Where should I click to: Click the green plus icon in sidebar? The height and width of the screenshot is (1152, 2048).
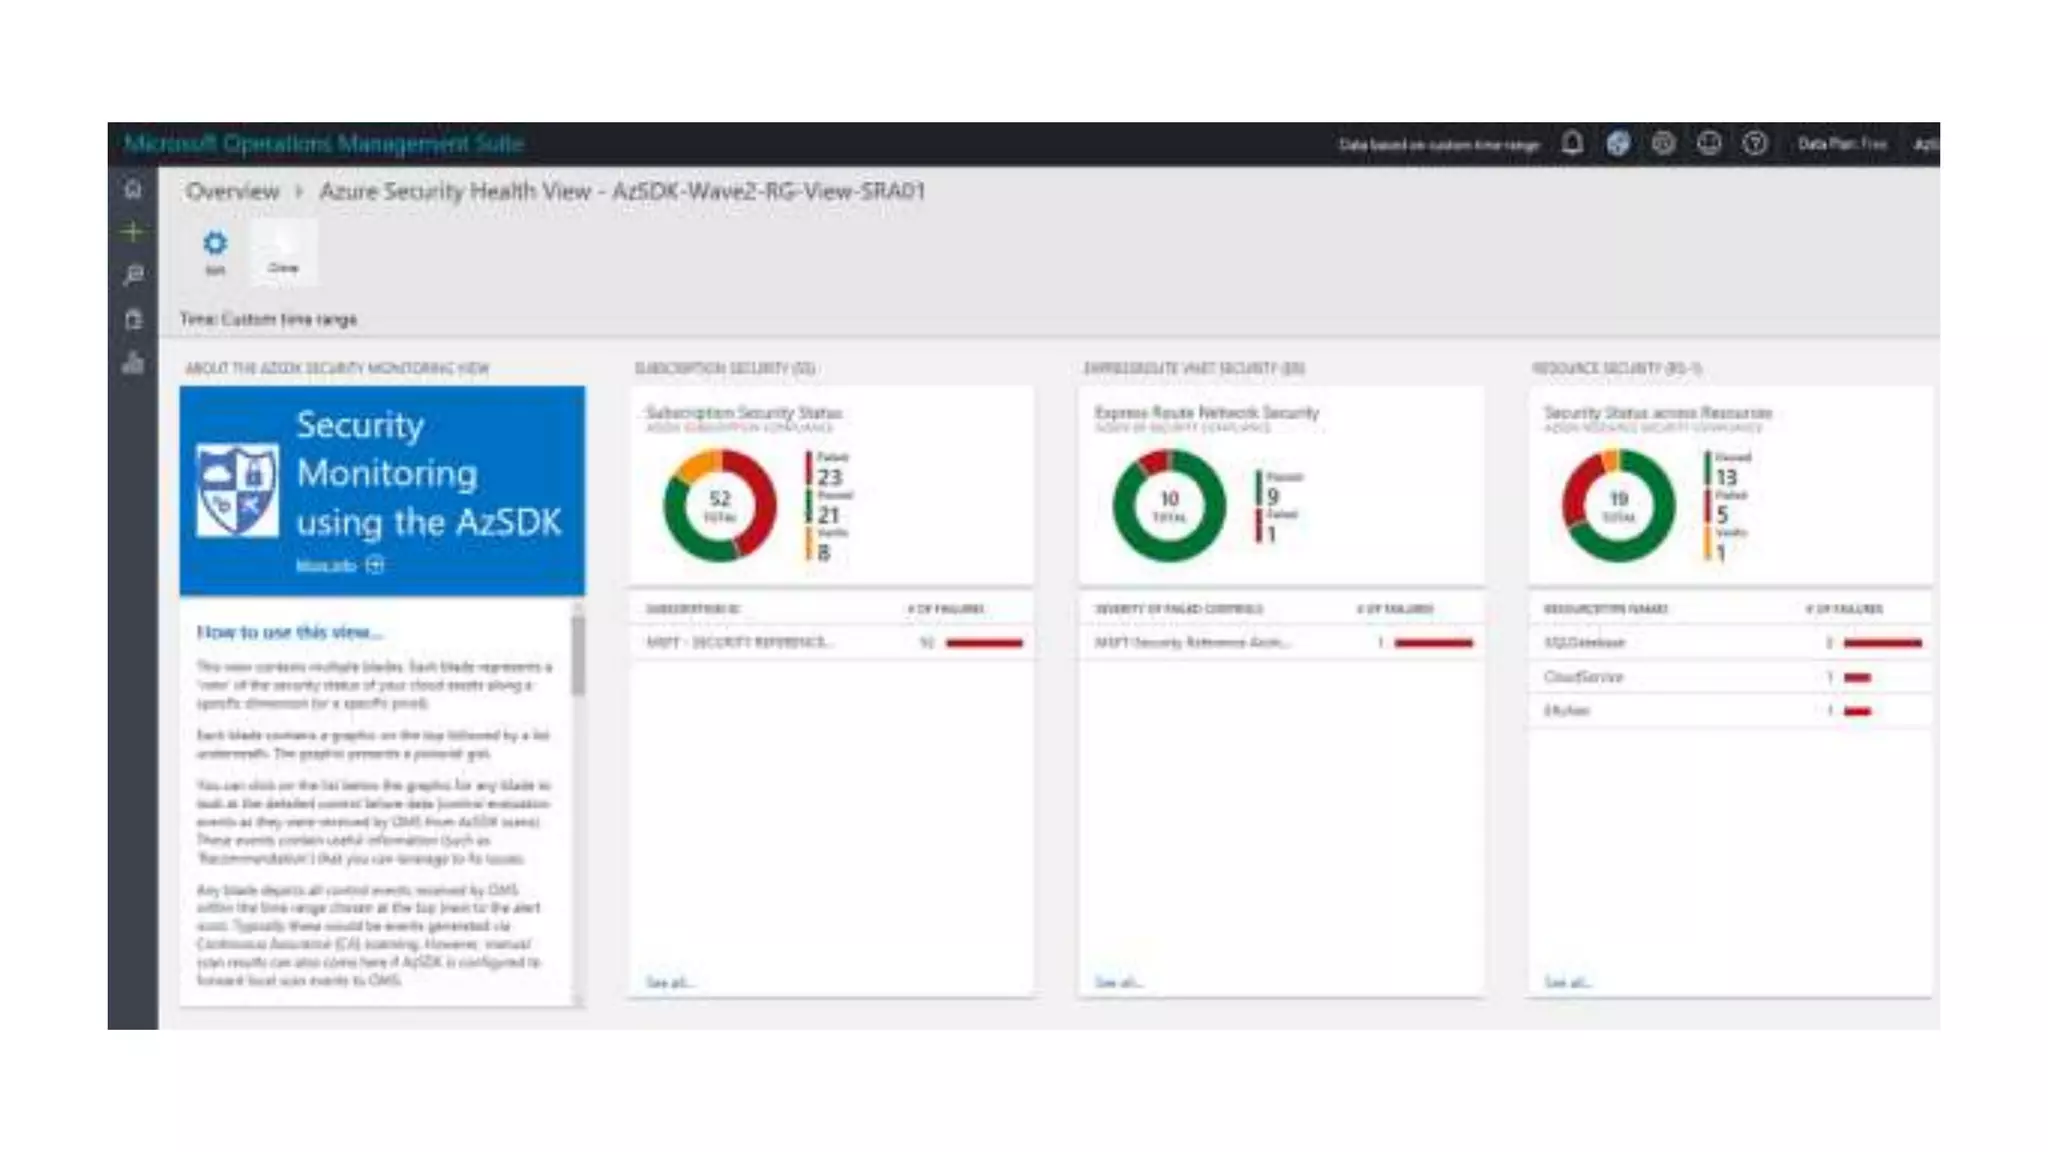[x=133, y=232]
